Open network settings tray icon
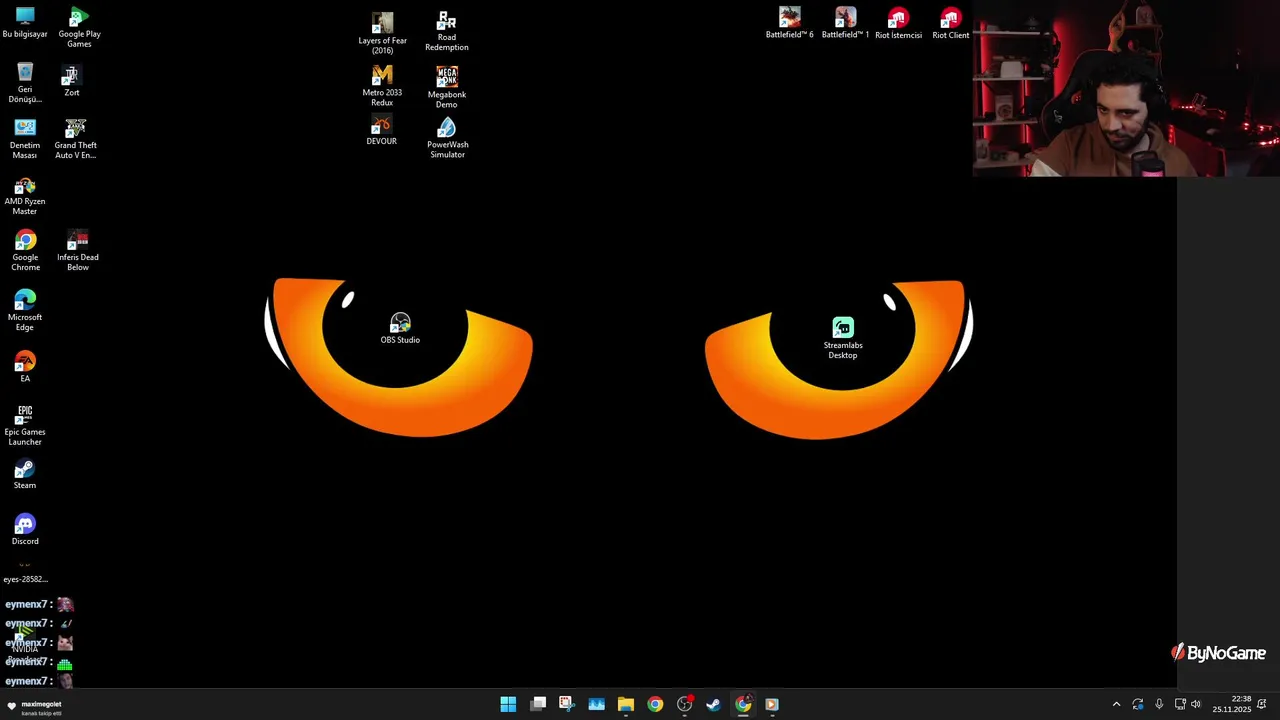 click(1180, 704)
